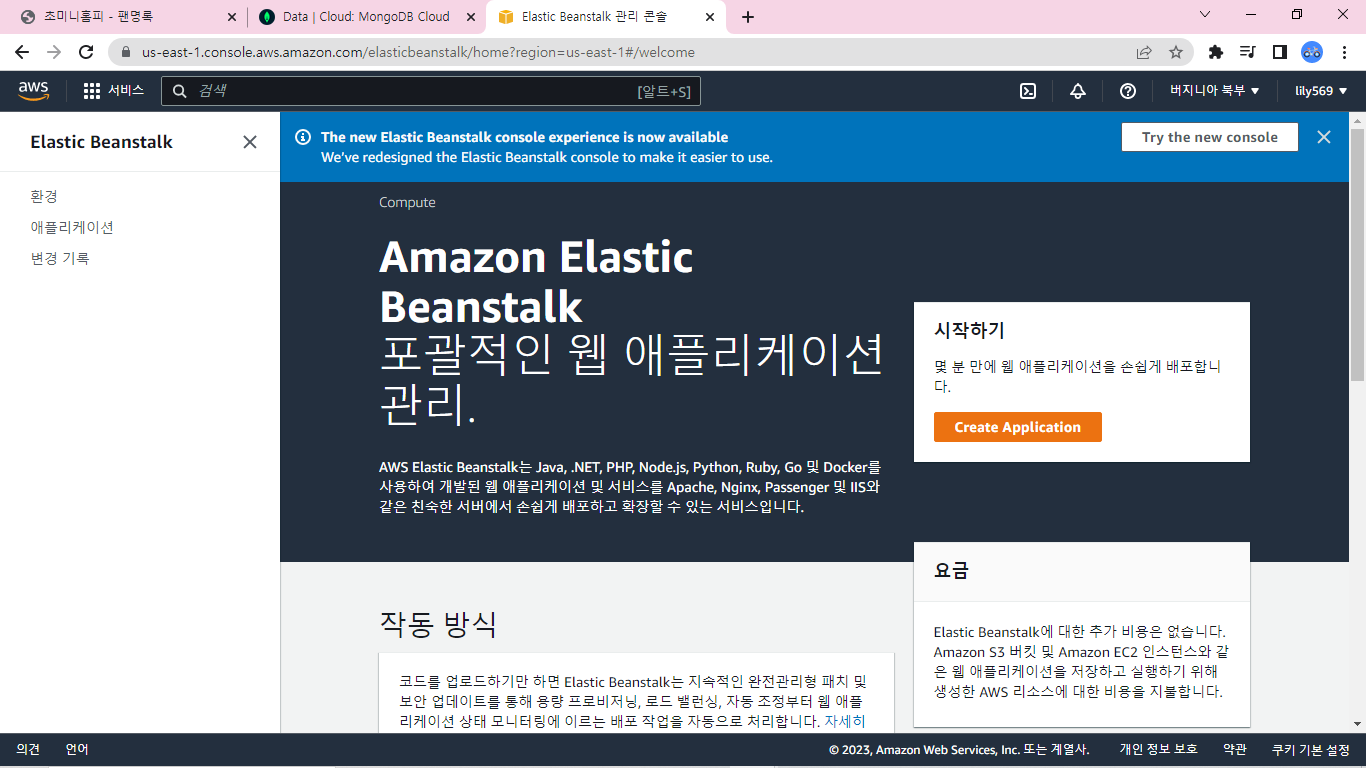1366x768 pixels.
Task: Click the share page icon
Action: coord(1144,52)
